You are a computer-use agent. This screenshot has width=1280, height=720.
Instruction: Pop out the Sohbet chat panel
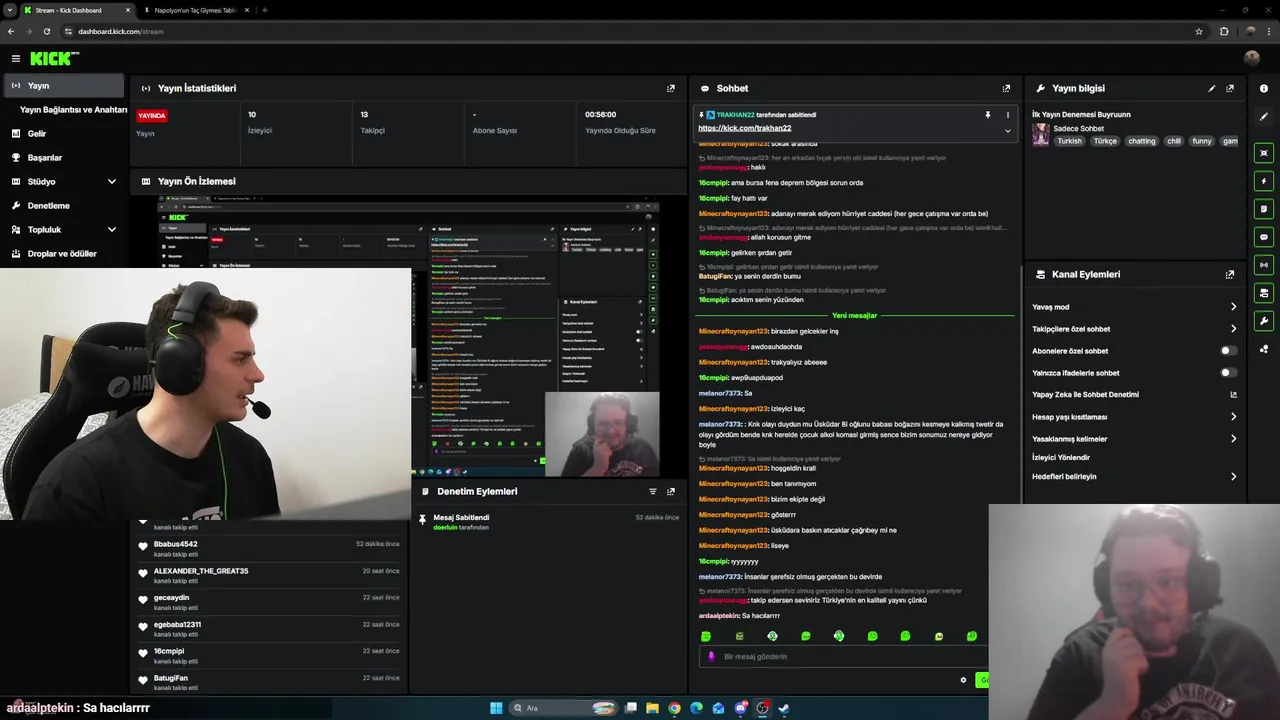pyautogui.click(x=1006, y=88)
